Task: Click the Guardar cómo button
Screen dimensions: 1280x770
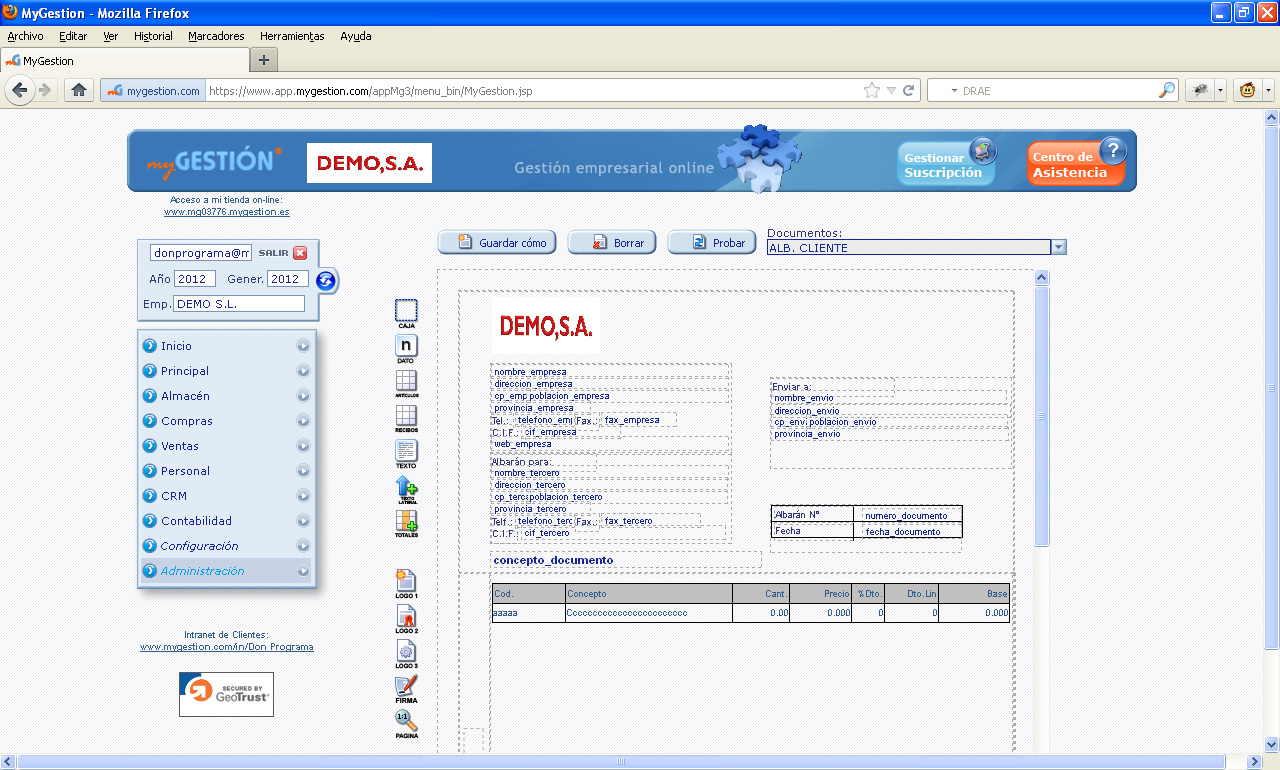Action: [x=497, y=243]
